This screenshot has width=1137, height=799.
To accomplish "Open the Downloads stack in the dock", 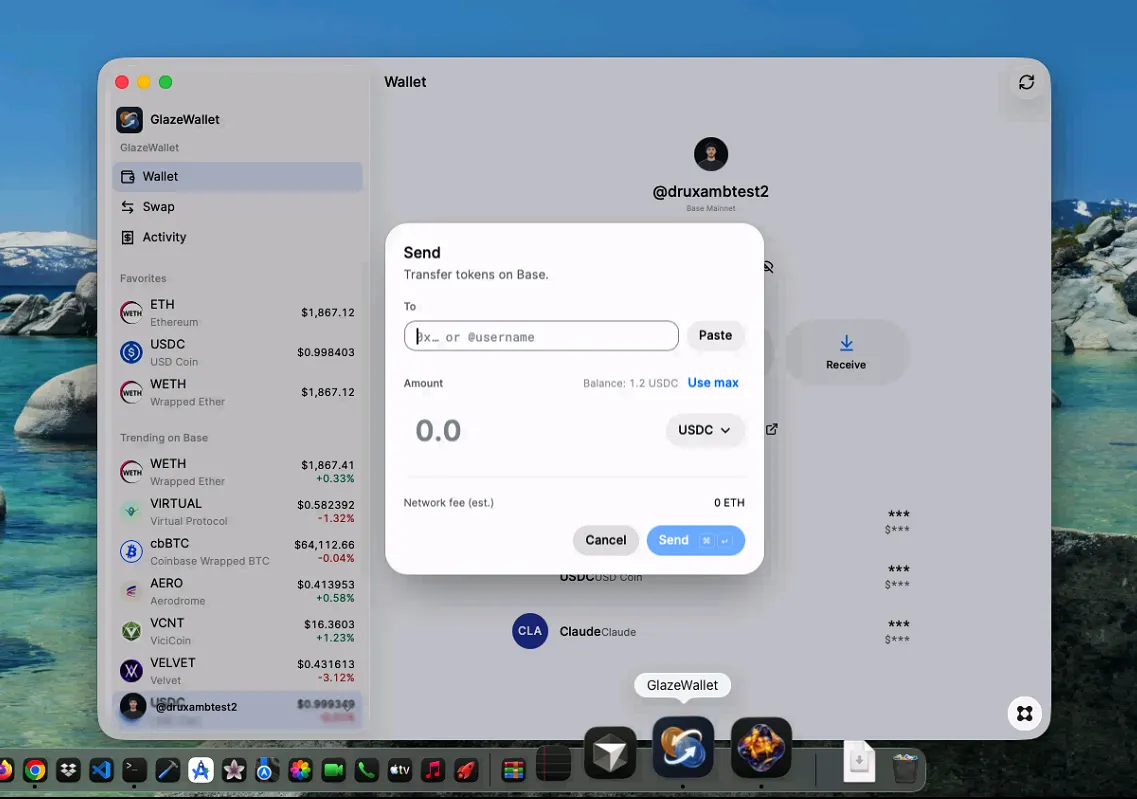I will pyautogui.click(x=859, y=761).
